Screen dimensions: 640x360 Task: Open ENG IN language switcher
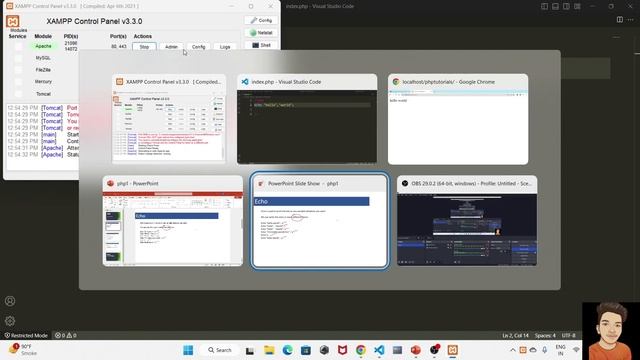(x=561, y=350)
